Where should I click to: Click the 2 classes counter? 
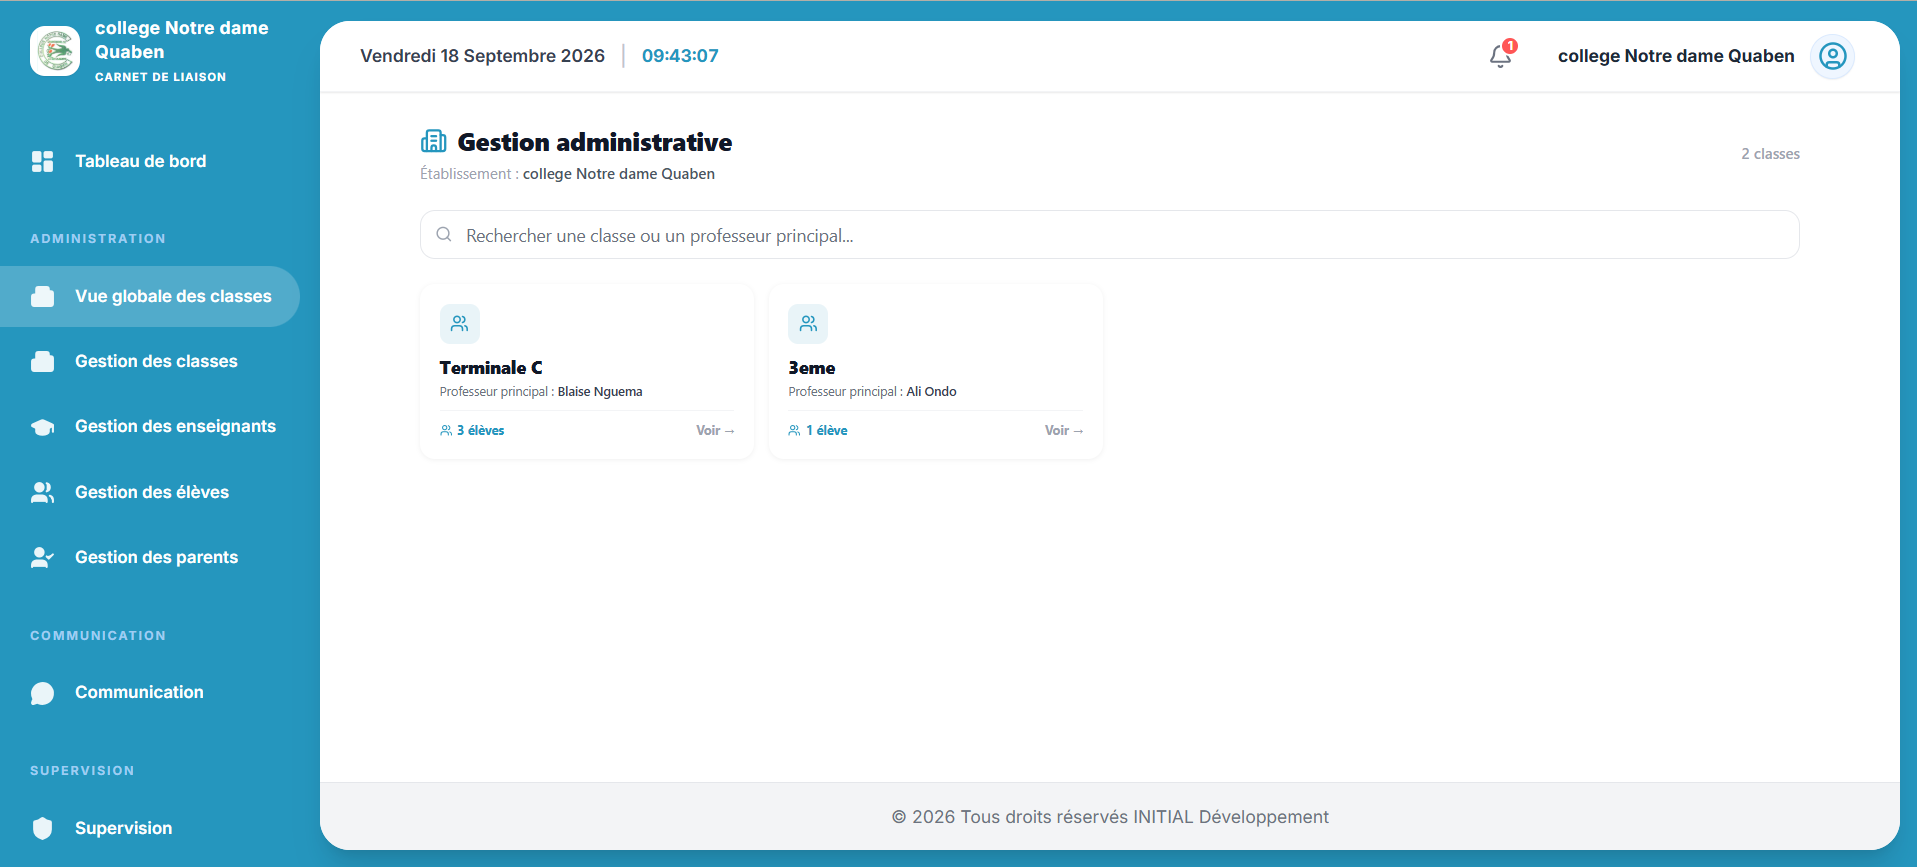click(1770, 154)
